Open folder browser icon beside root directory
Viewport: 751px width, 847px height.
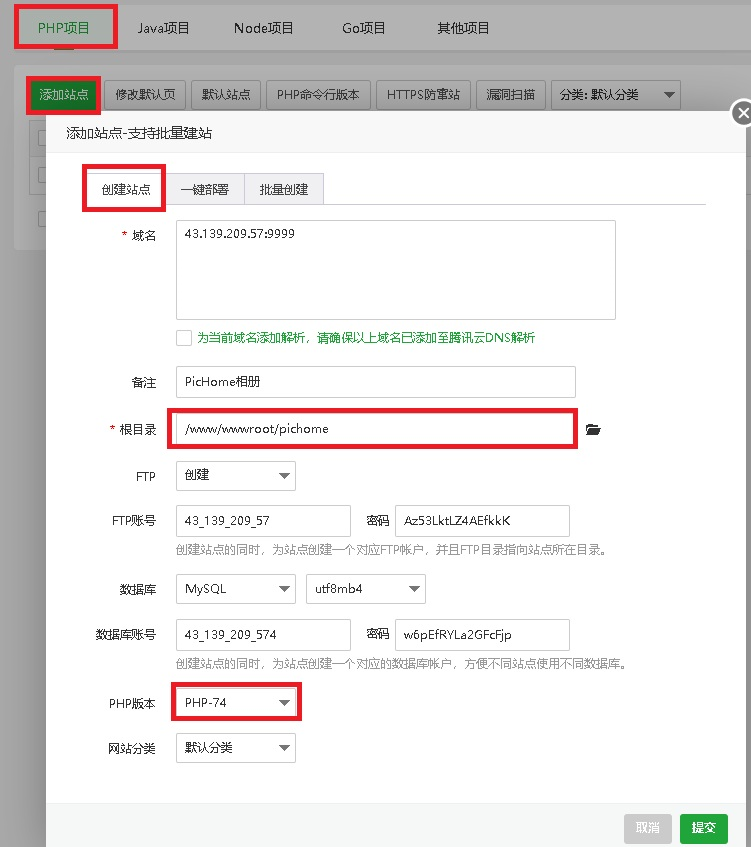[x=593, y=429]
